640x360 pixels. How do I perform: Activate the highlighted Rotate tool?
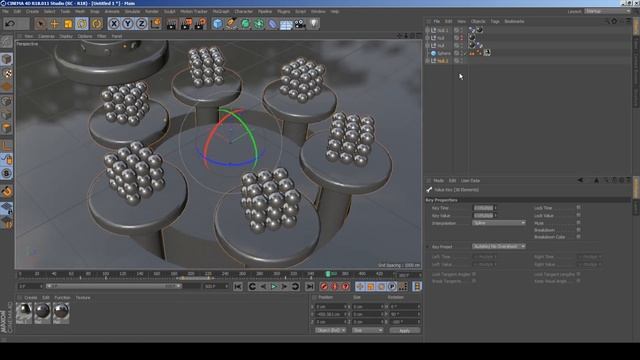[82, 24]
